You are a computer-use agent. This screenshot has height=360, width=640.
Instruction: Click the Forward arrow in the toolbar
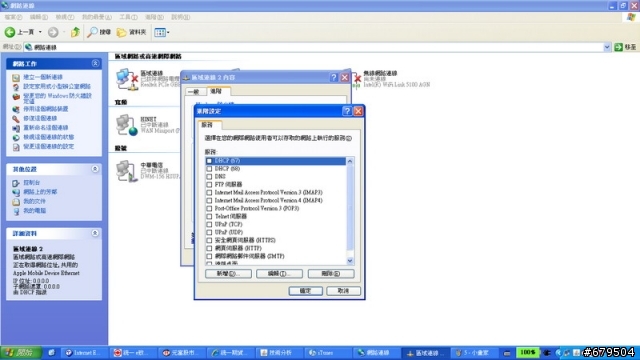point(53,32)
